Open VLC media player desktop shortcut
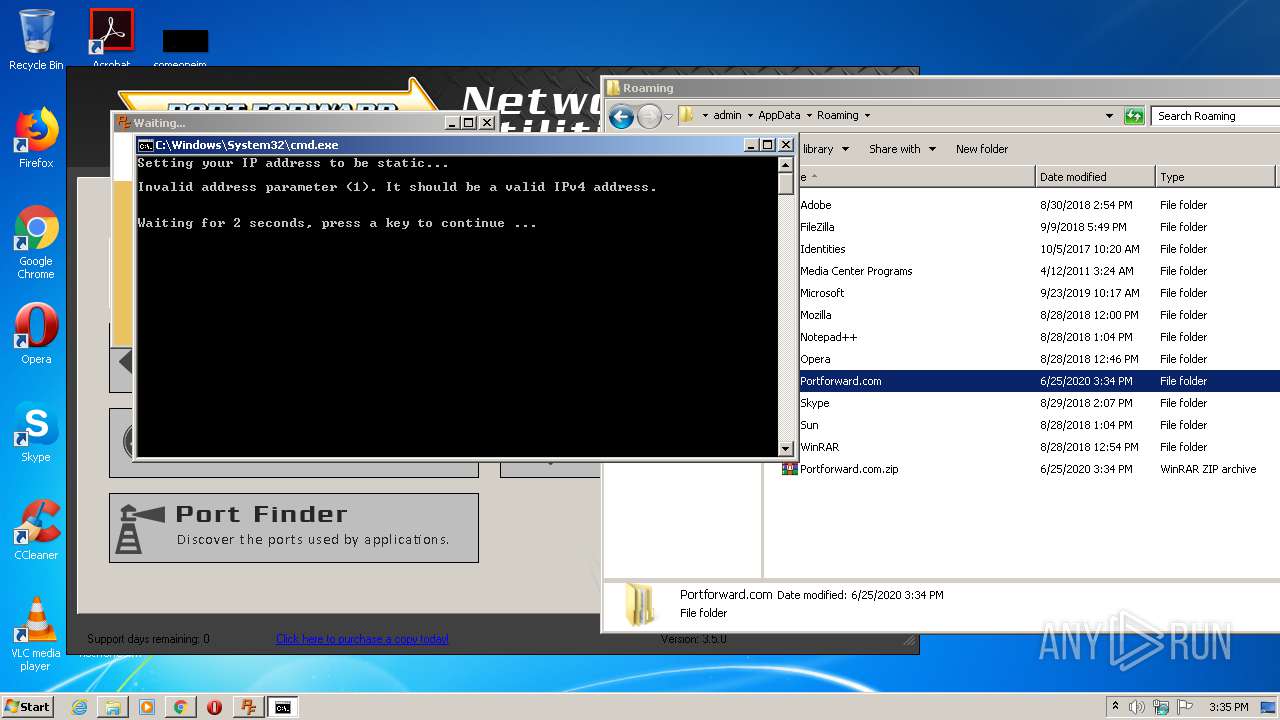 click(36, 634)
